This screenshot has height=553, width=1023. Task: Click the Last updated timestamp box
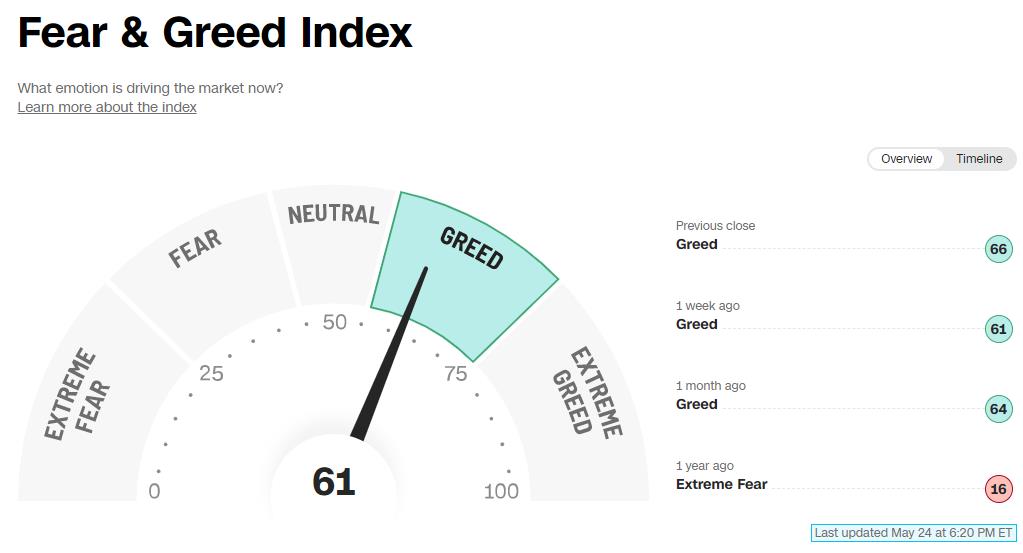(x=913, y=533)
